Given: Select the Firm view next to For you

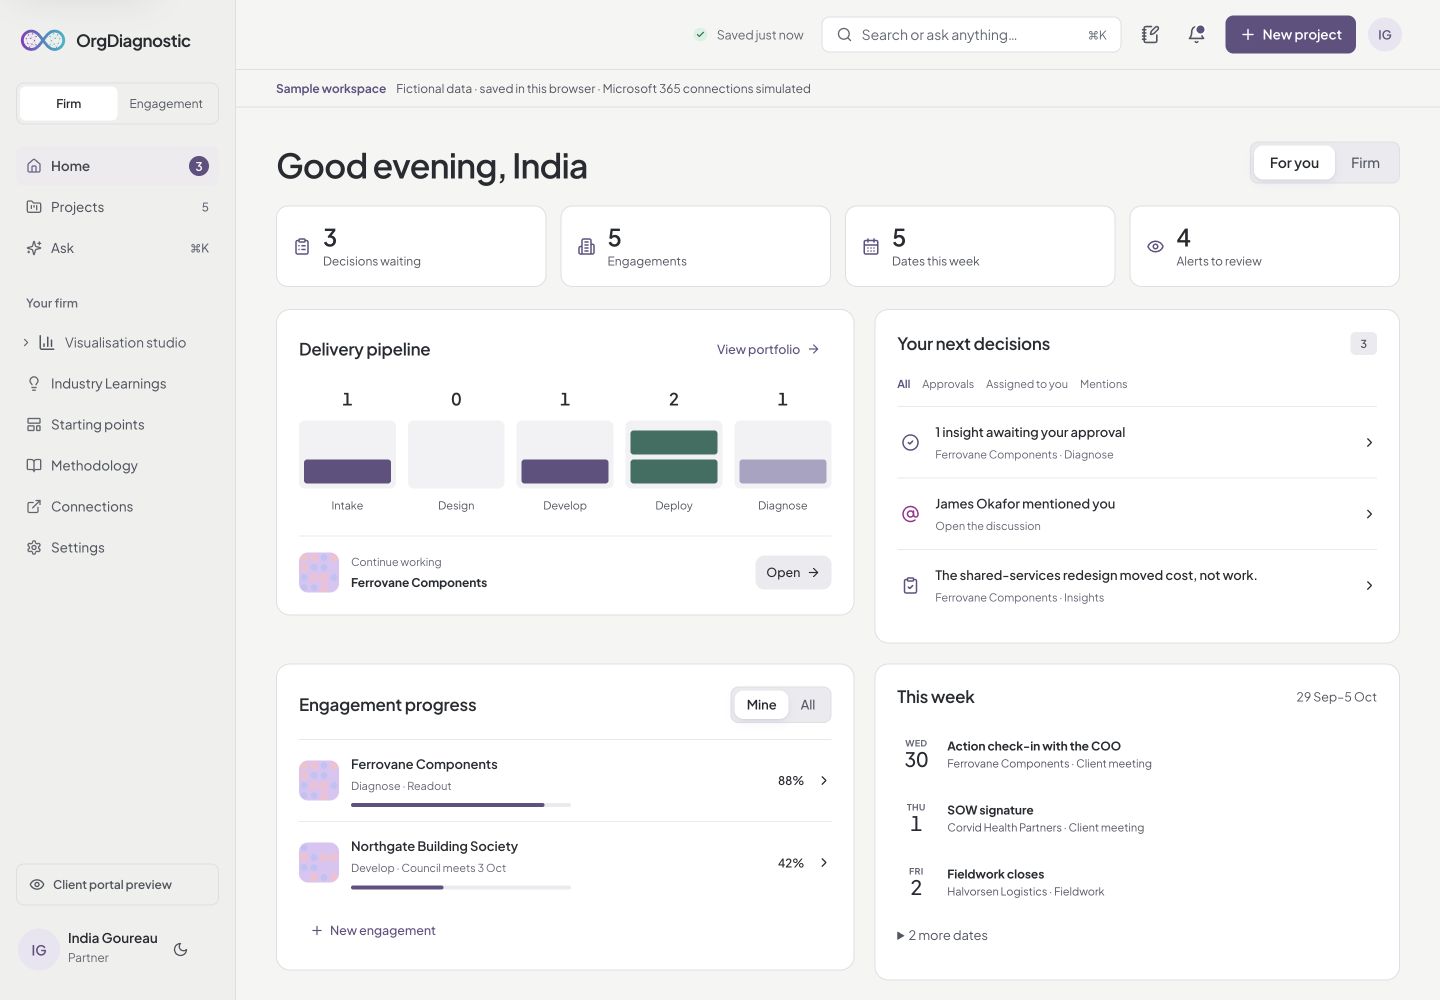Looking at the screenshot, I should (1365, 163).
